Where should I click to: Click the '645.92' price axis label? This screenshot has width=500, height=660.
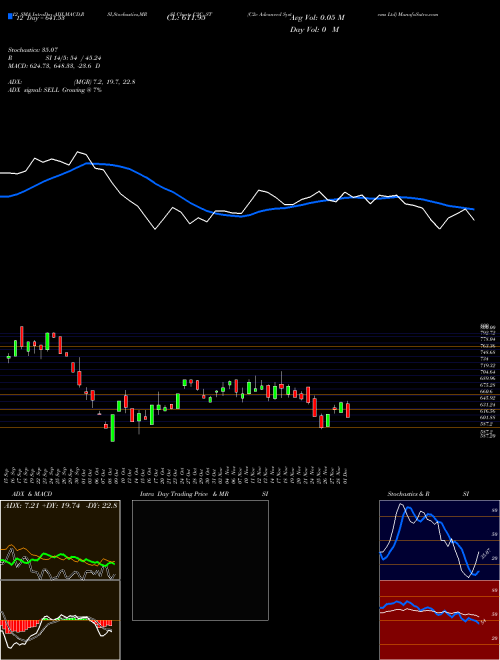point(488,397)
